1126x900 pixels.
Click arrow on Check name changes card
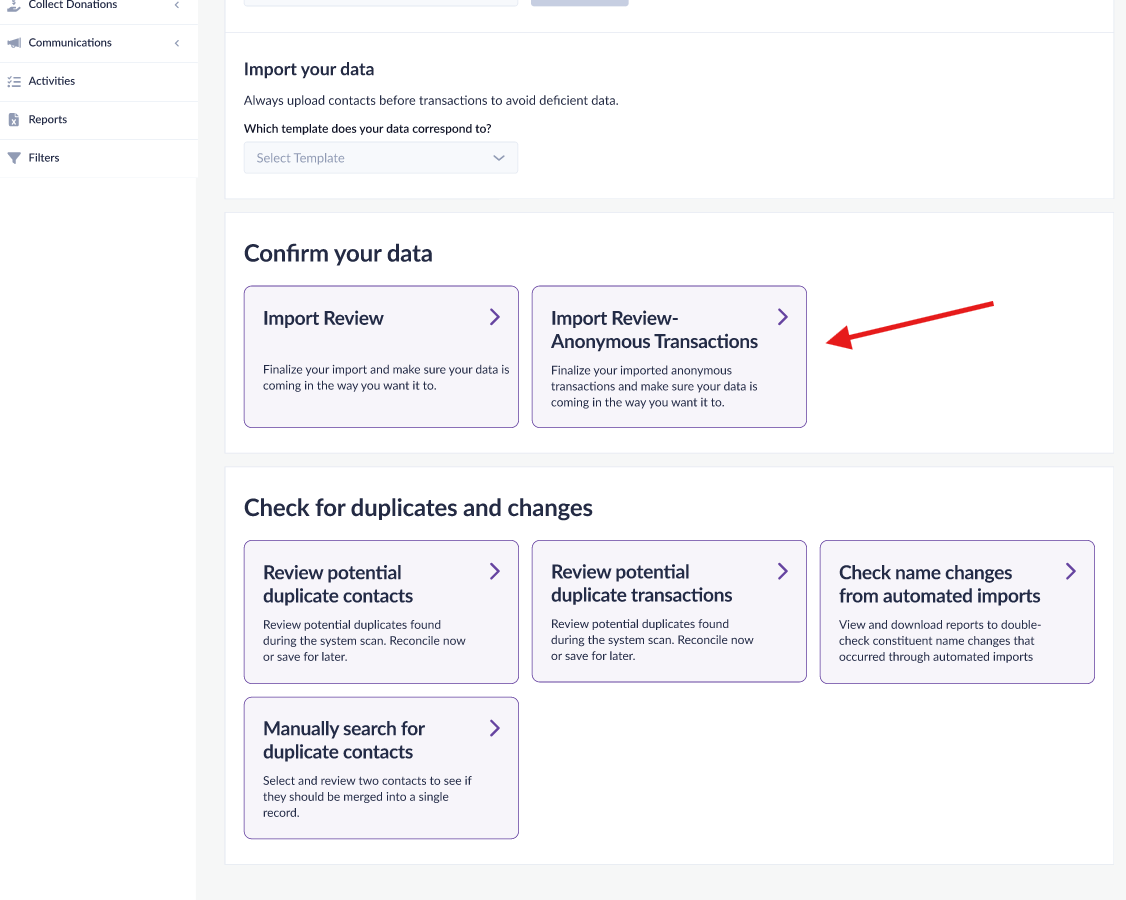[1070, 571]
